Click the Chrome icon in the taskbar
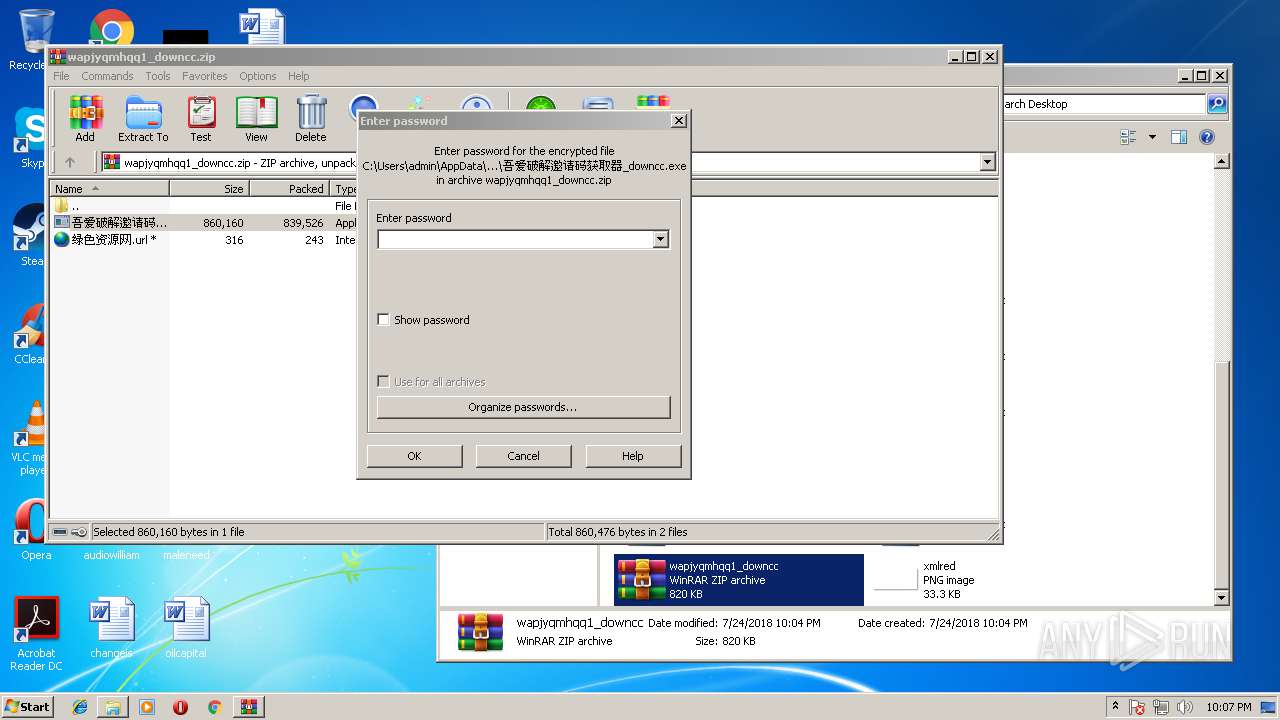1280x720 pixels. (x=214, y=707)
